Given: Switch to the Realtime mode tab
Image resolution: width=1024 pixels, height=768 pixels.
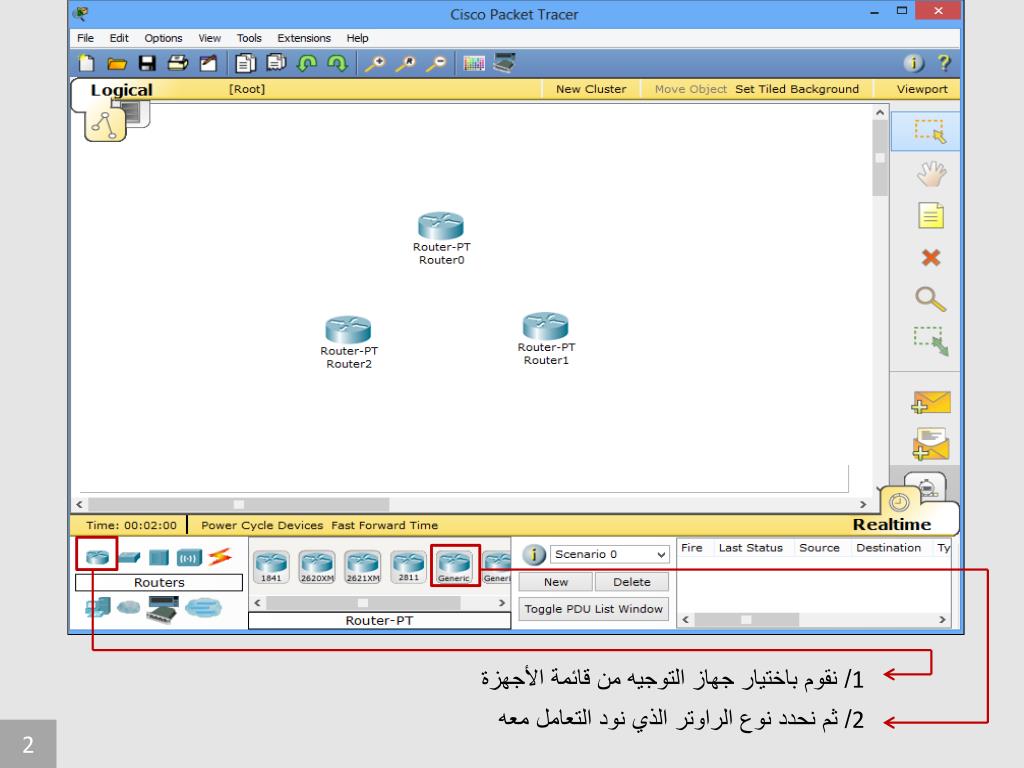Looking at the screenshot, I should pos(891,524).
